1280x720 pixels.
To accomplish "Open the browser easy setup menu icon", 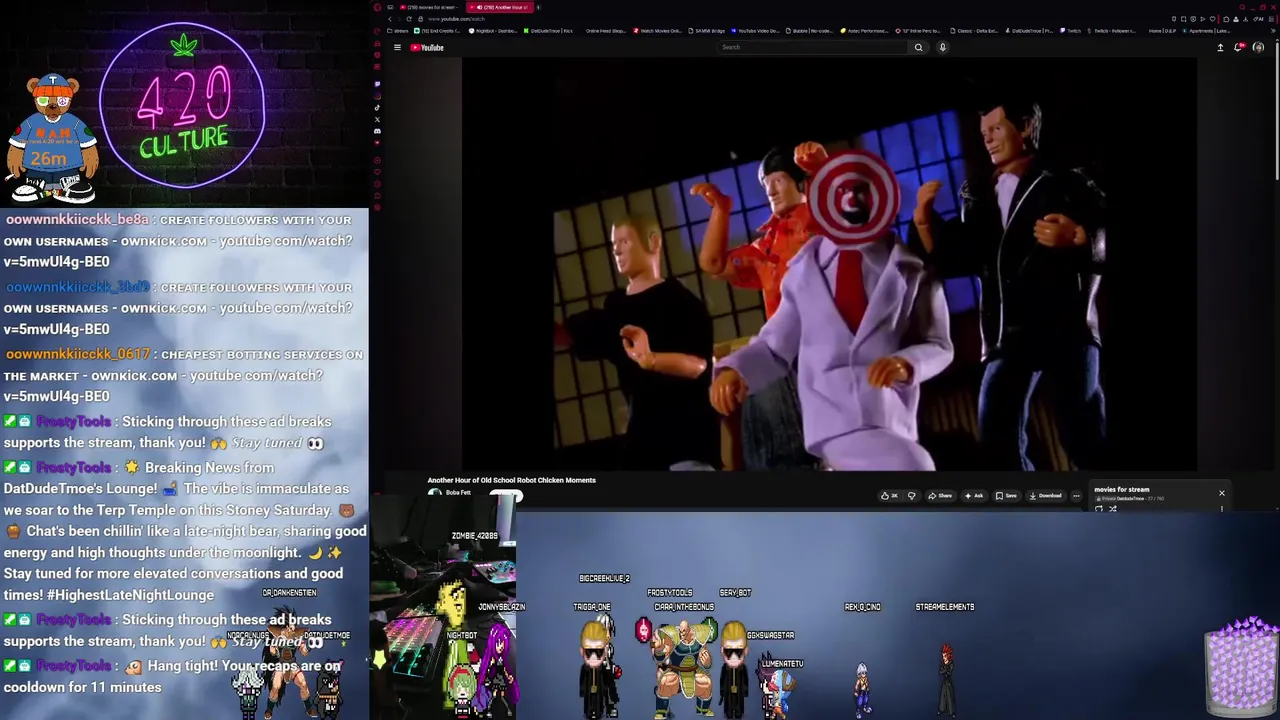I will click(x=1271, y=19).
